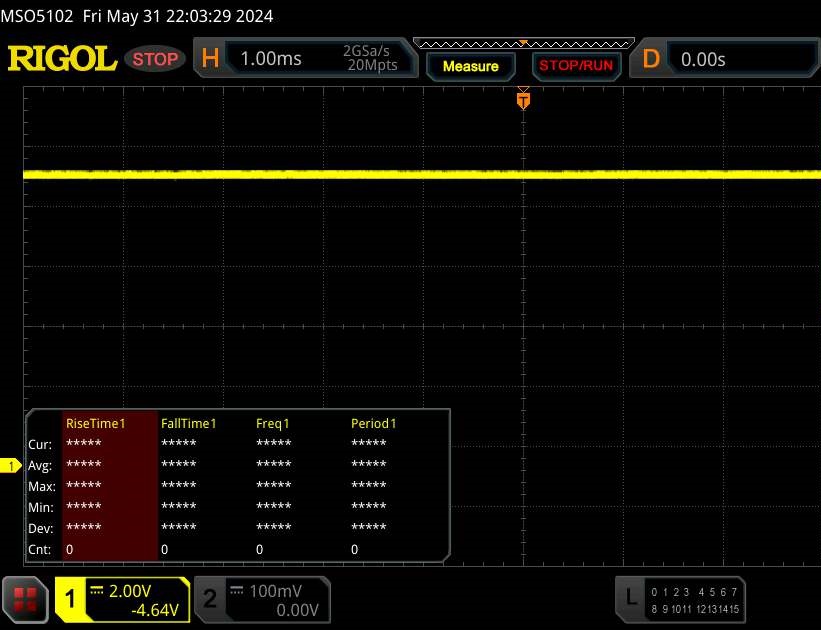Open the Measure menu button

(471, 67)
